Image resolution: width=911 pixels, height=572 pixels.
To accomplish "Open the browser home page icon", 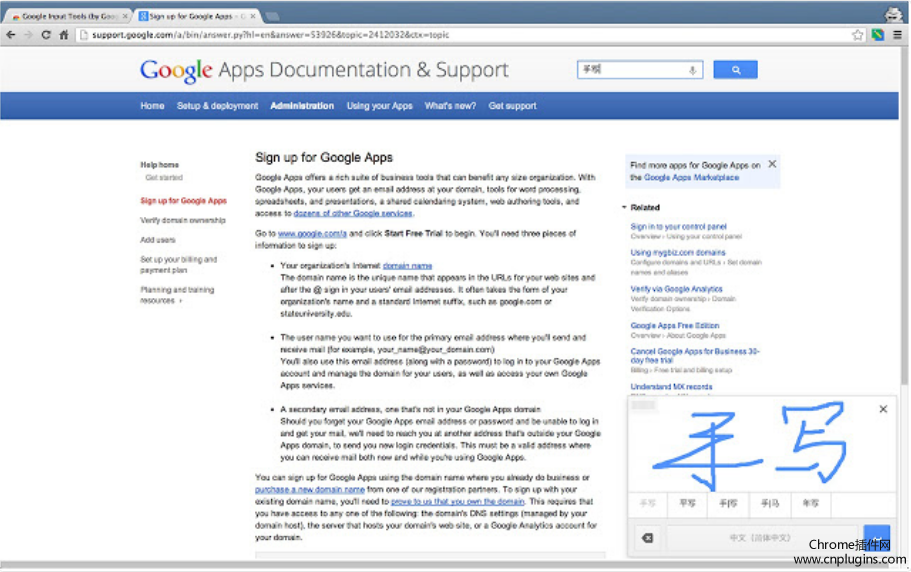I will click(64, 35).
